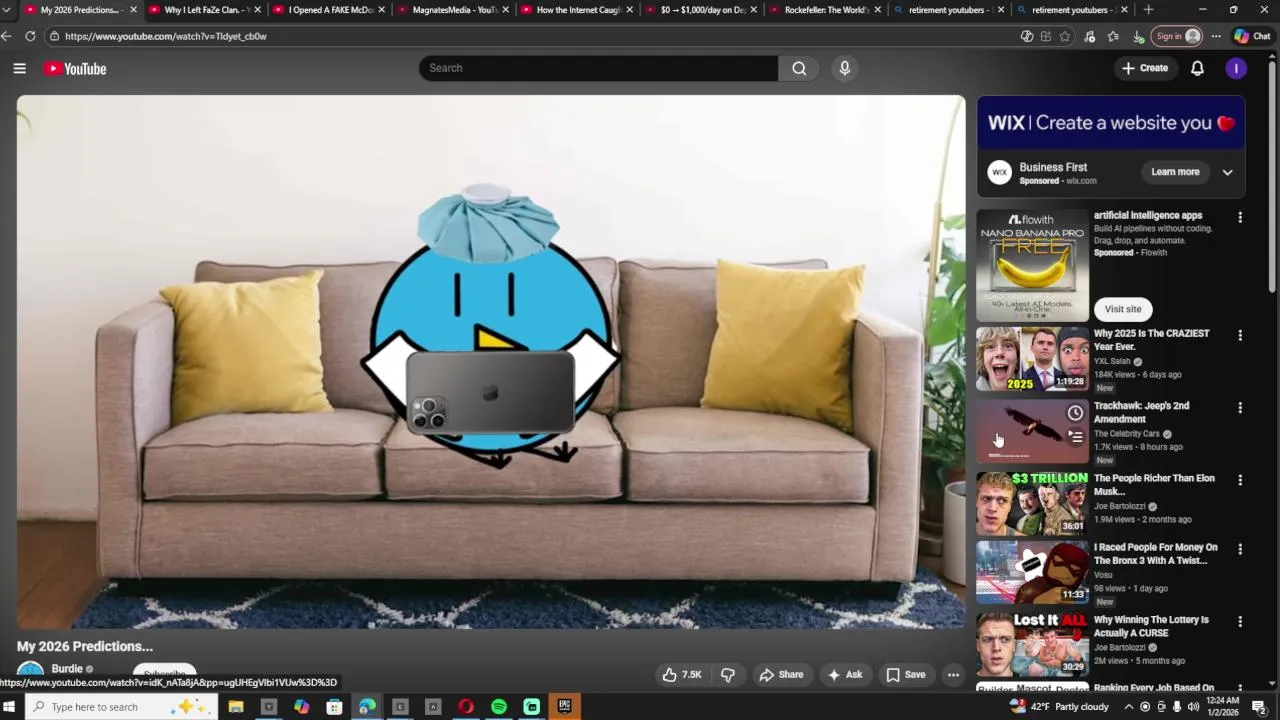Open the I Raced People For Money title

[x=1155, y=554]
